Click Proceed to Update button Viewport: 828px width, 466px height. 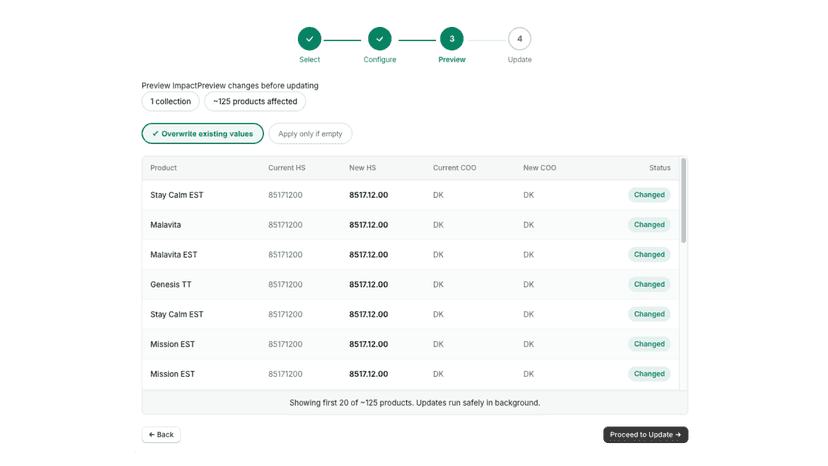(645, 434)
